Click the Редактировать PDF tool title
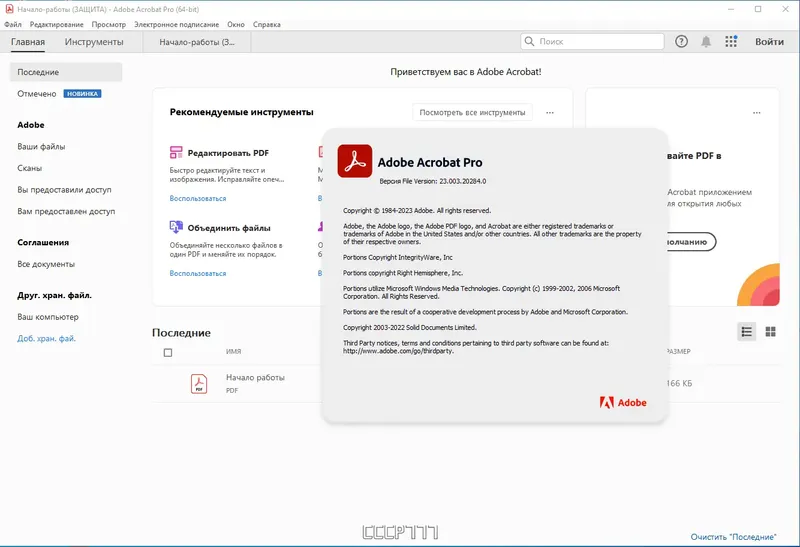800x547 pixels. [x=228, y=153]
